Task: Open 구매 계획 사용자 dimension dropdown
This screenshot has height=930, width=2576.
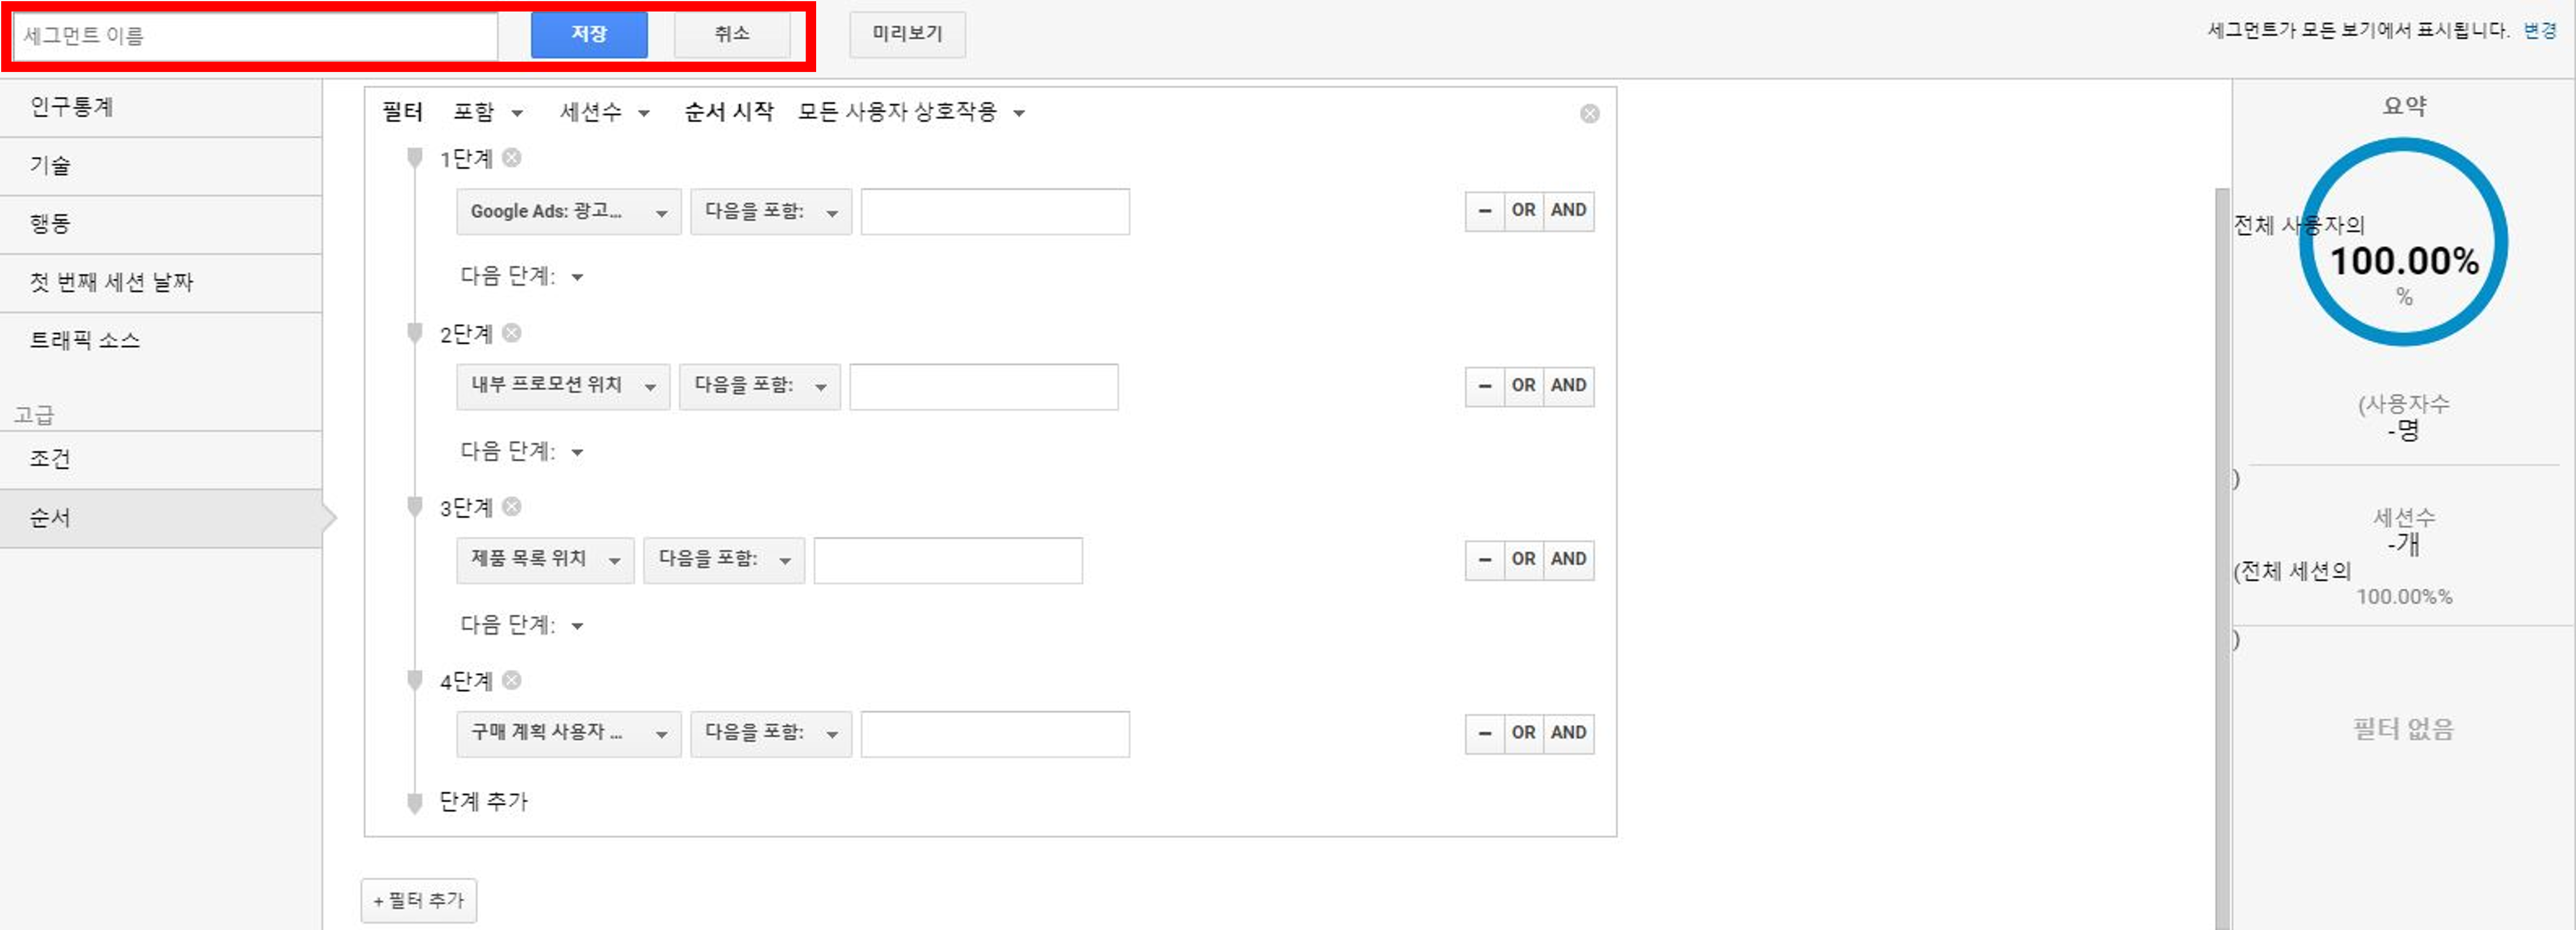Action: pos(568,734)
